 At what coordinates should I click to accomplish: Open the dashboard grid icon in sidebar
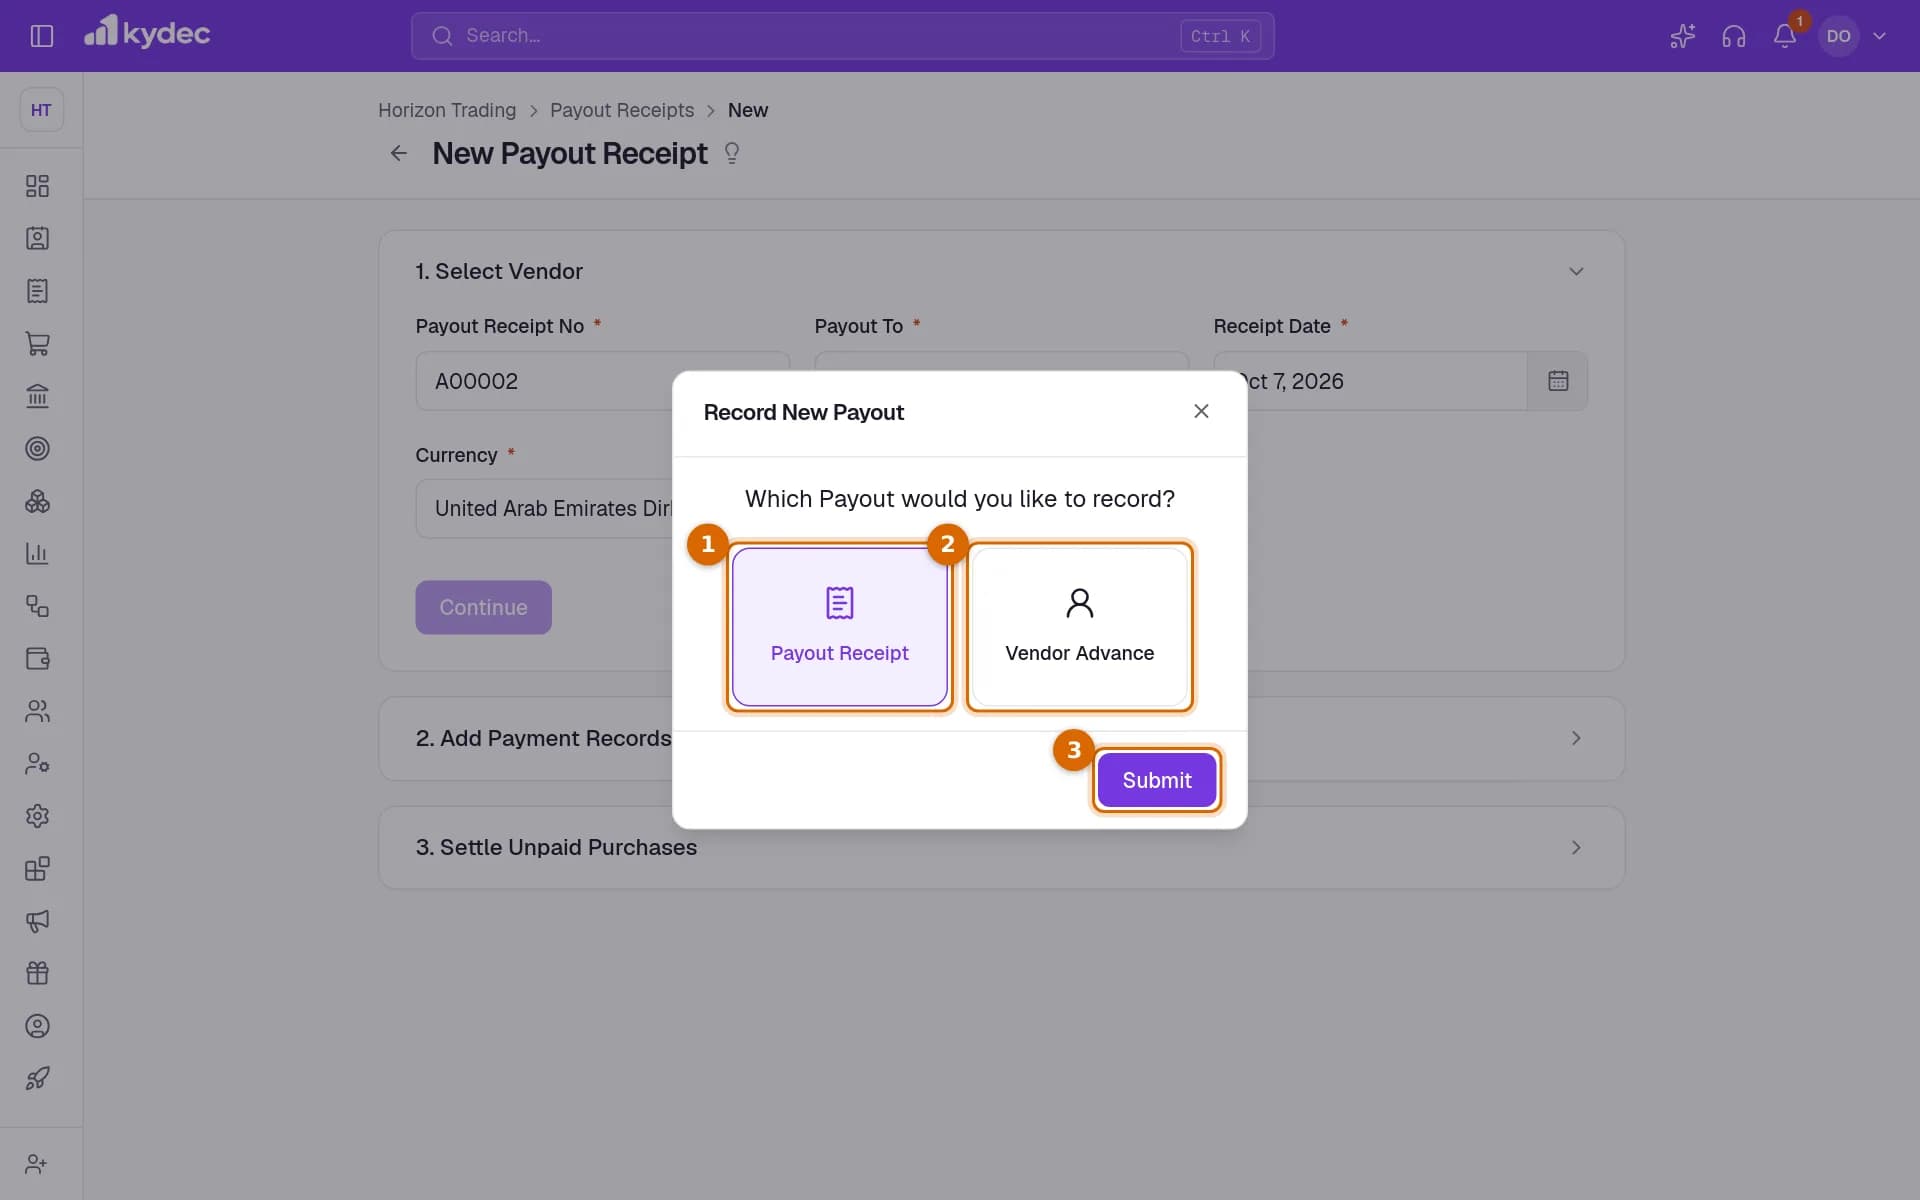37,186
